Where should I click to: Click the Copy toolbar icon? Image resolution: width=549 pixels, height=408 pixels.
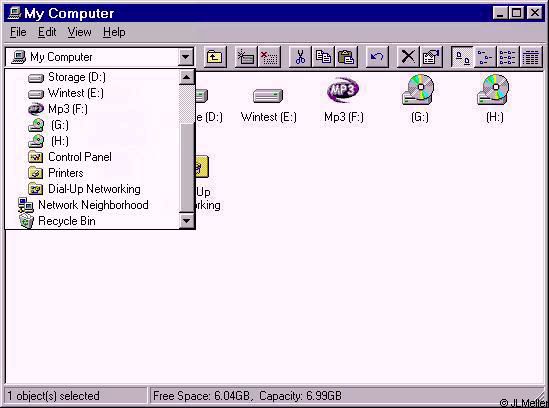pyautogui.click(x=323, y=57)
